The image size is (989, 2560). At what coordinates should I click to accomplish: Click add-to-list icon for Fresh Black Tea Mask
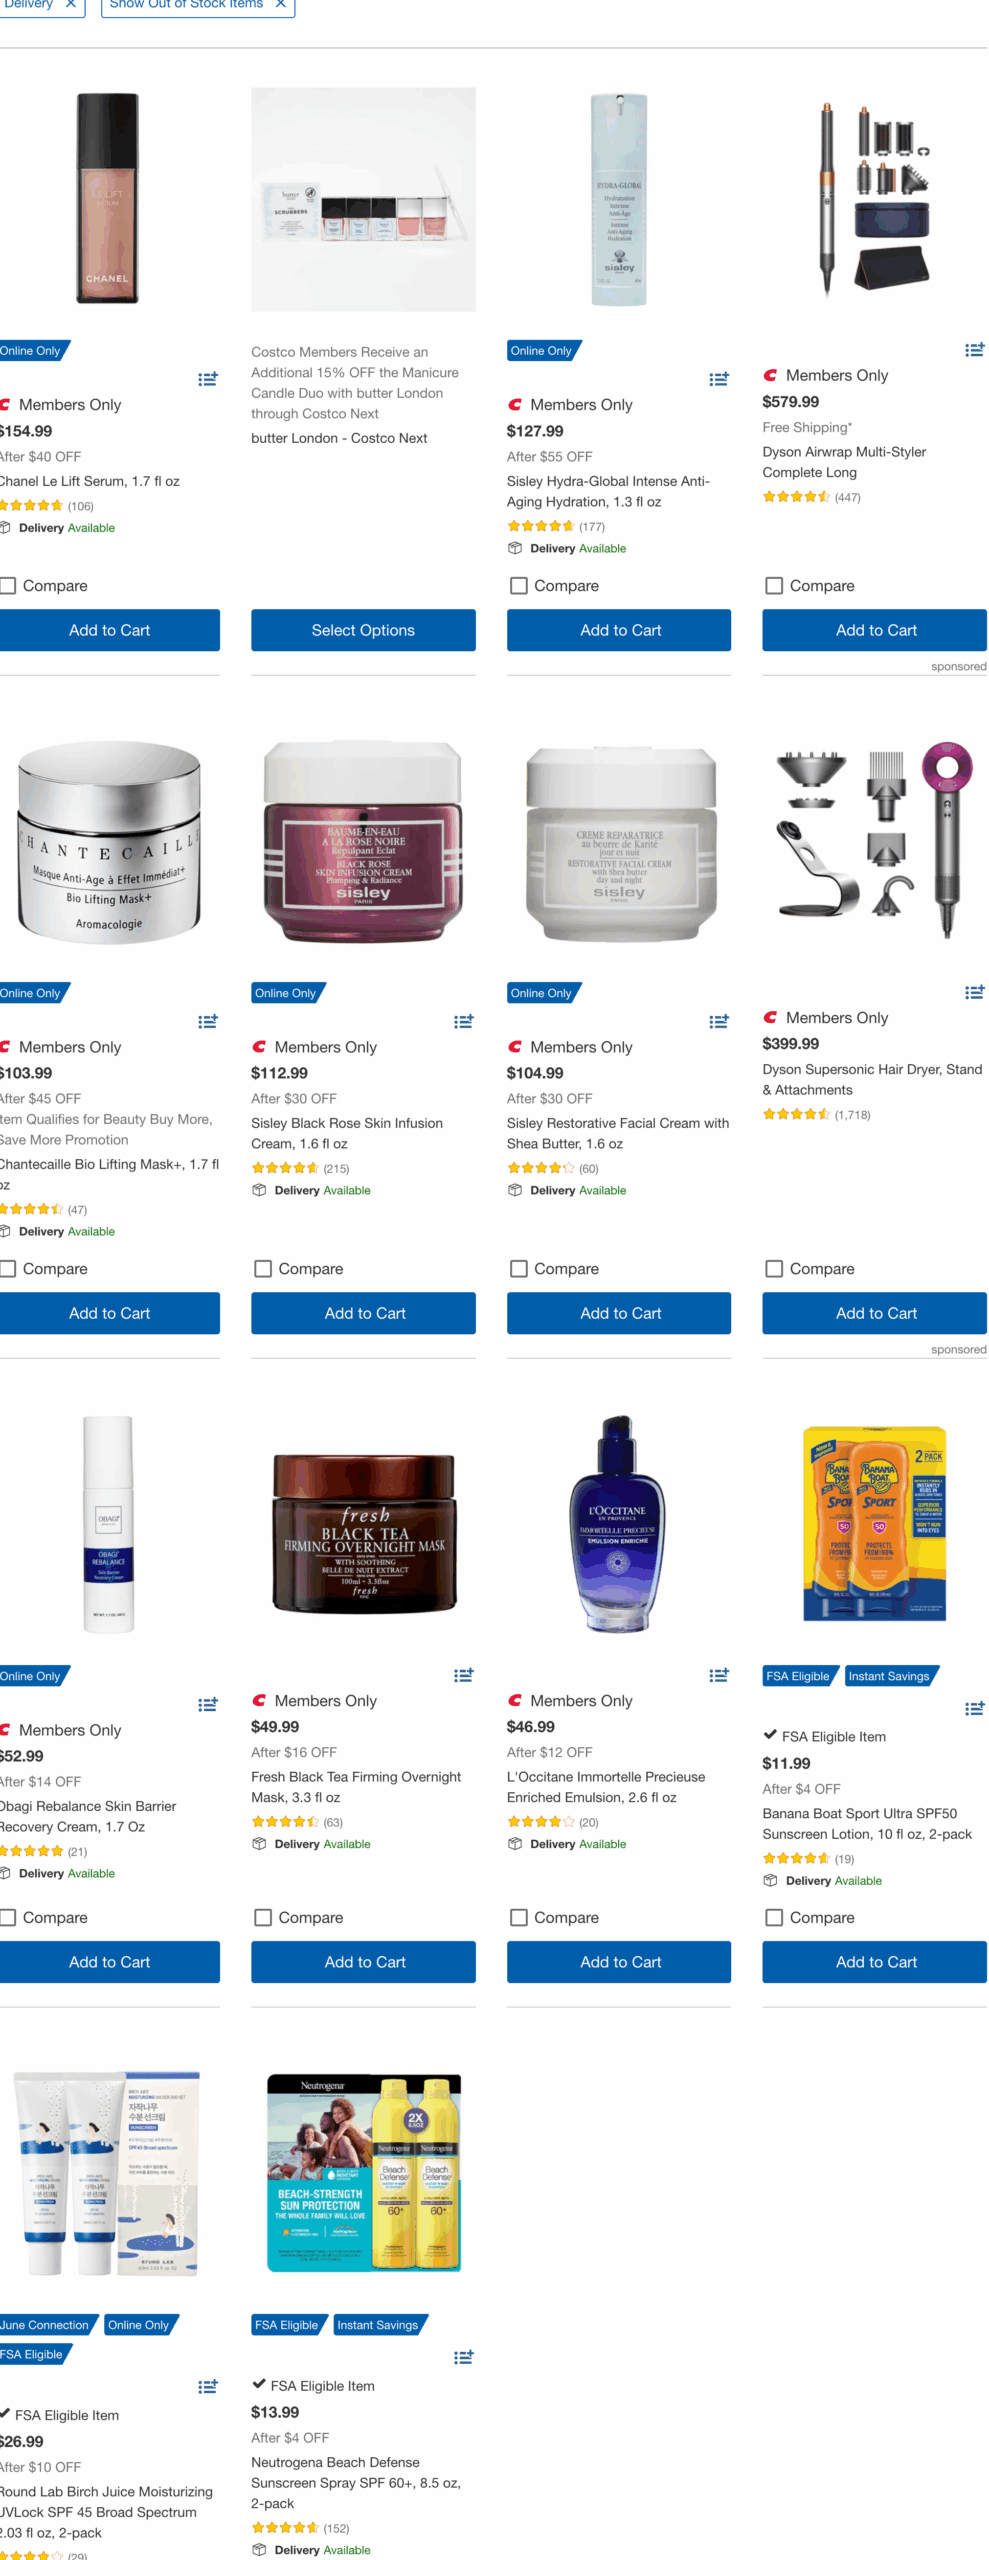(x=463, y=1675)
